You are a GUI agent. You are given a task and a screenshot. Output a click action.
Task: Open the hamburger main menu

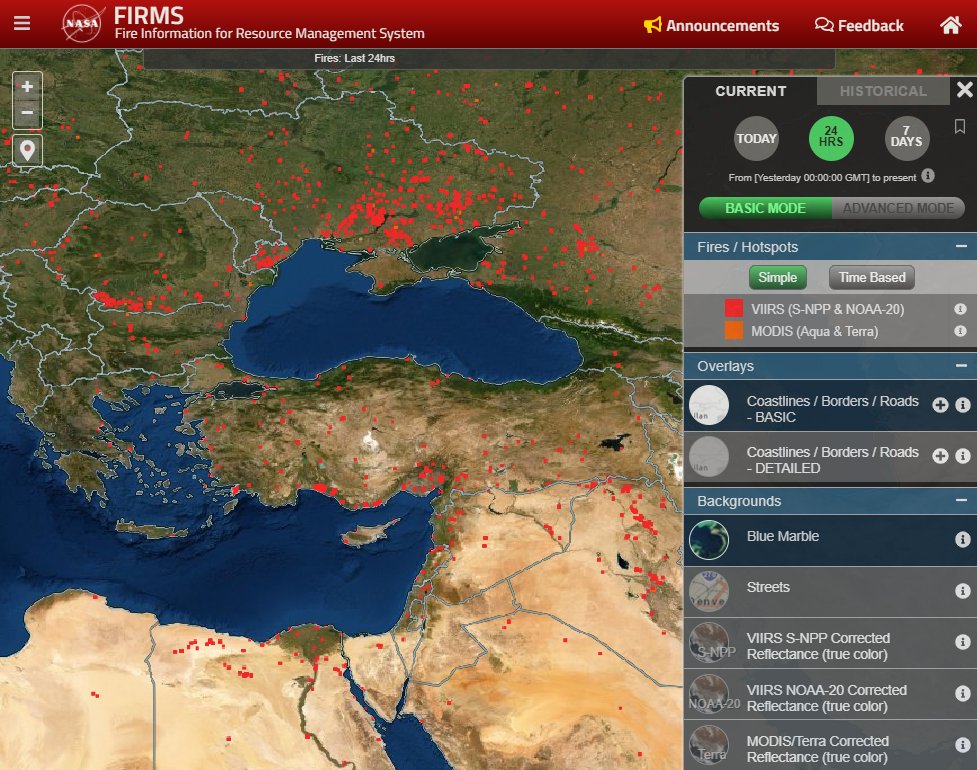22,24
